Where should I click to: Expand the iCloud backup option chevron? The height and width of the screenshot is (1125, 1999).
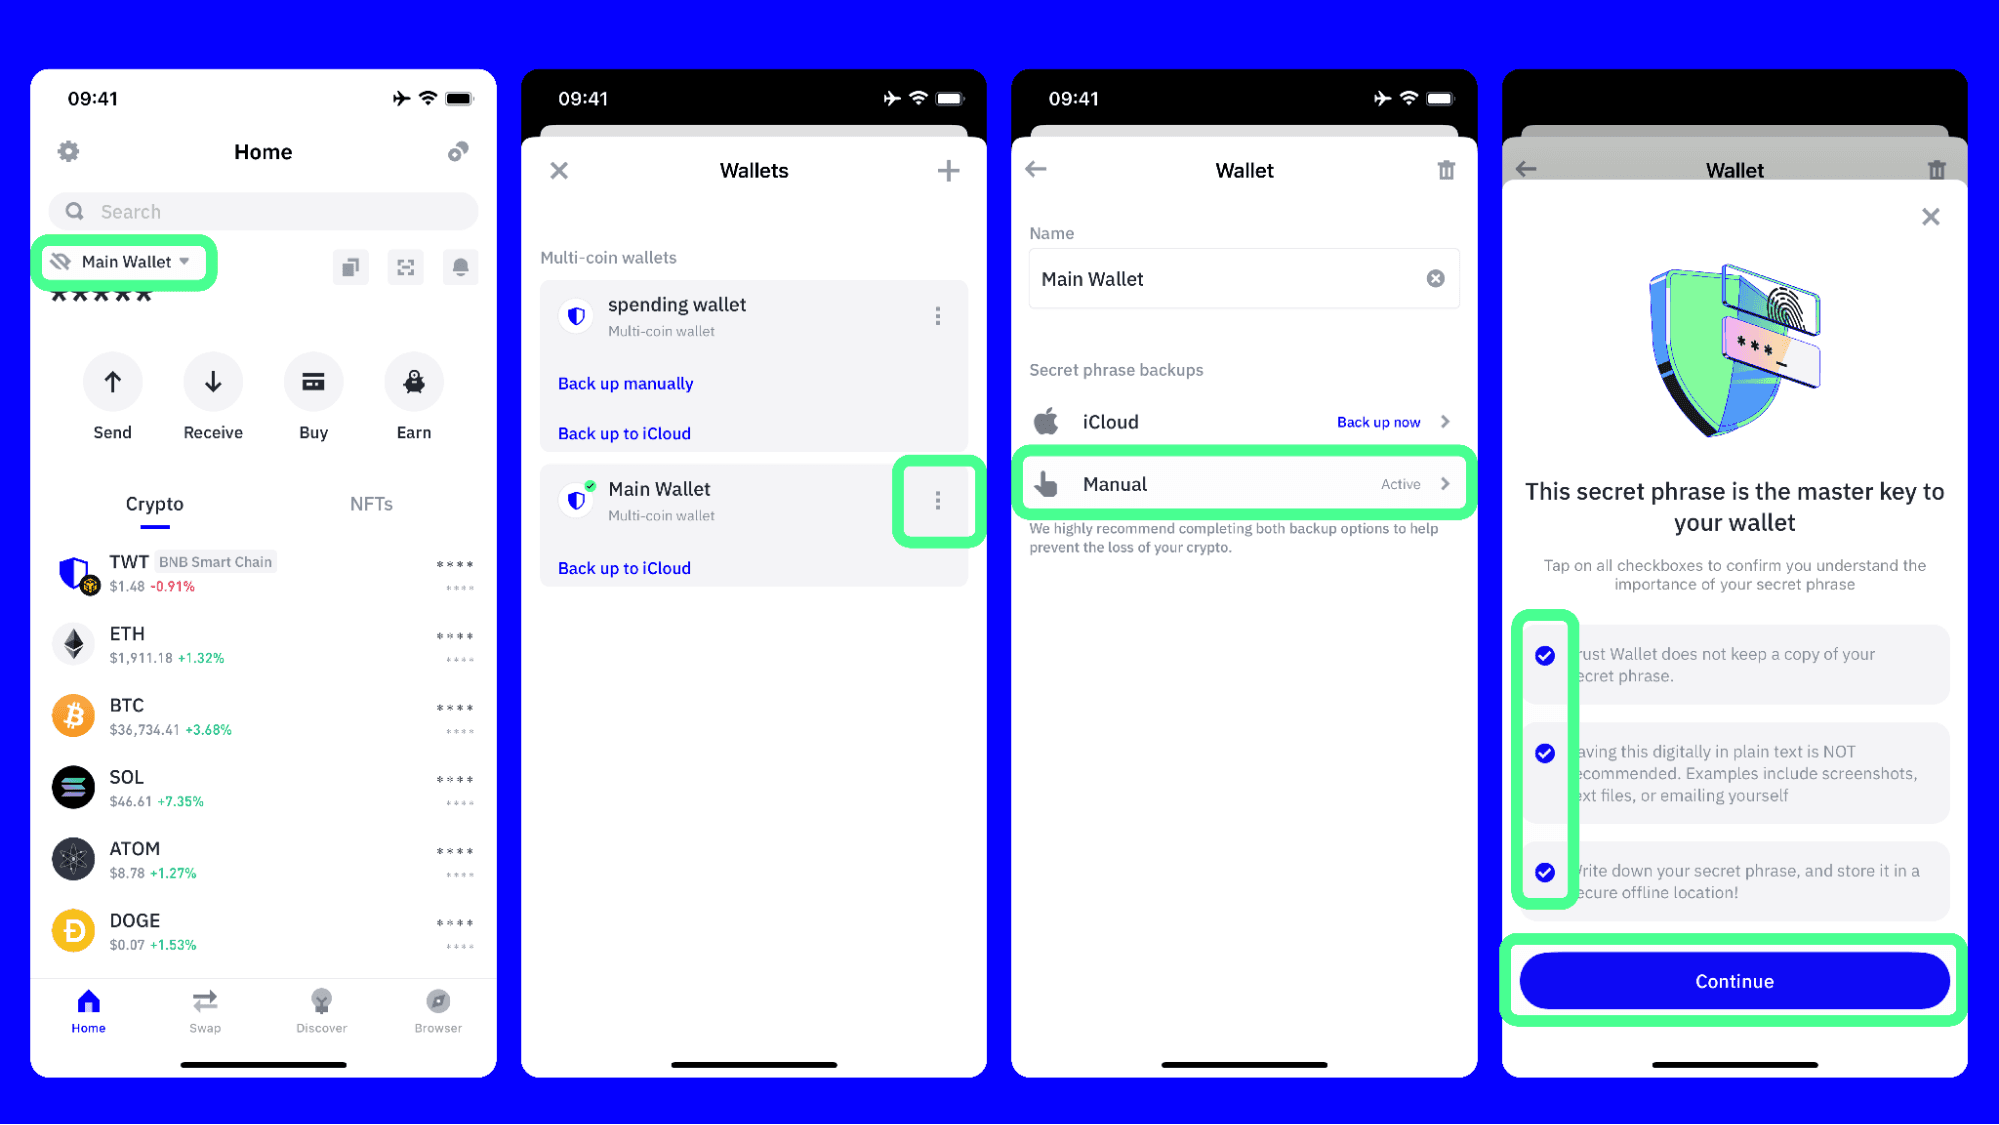point(1448,422)
